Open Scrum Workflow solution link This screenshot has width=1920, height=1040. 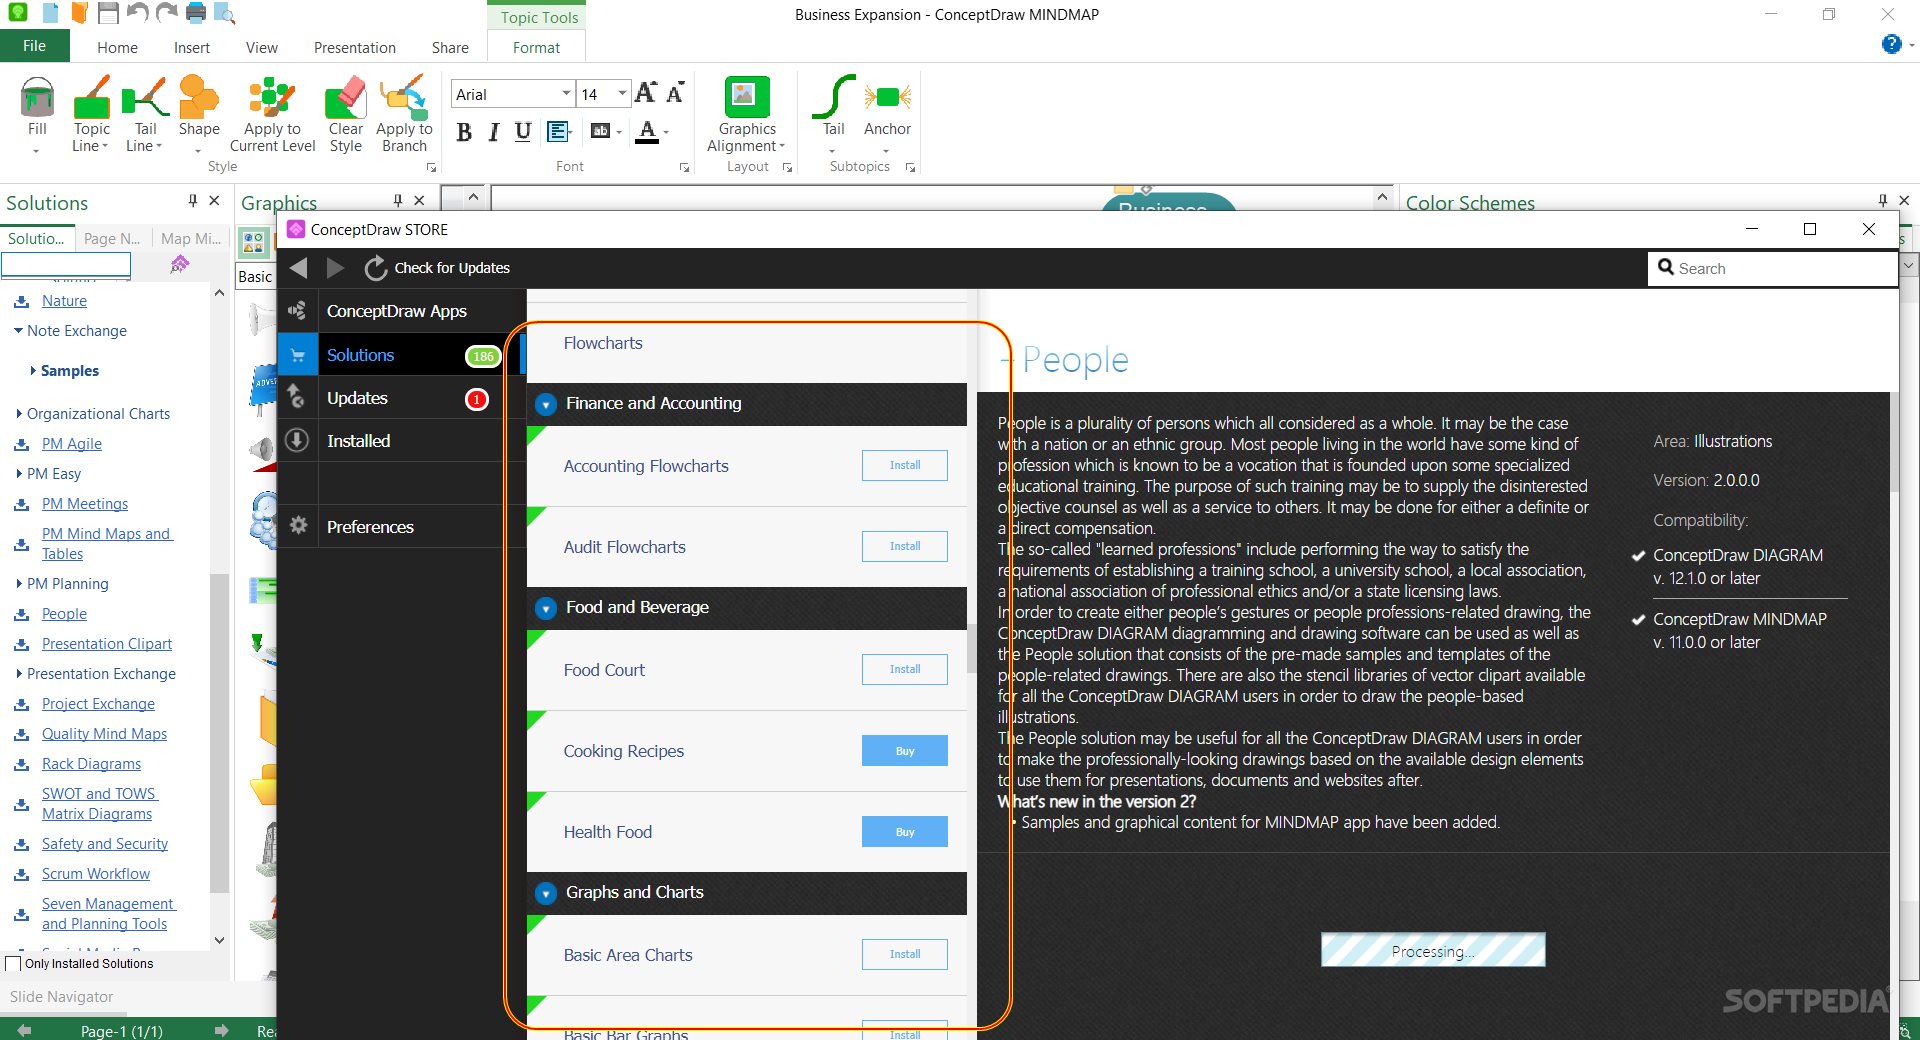click(96, 874)
